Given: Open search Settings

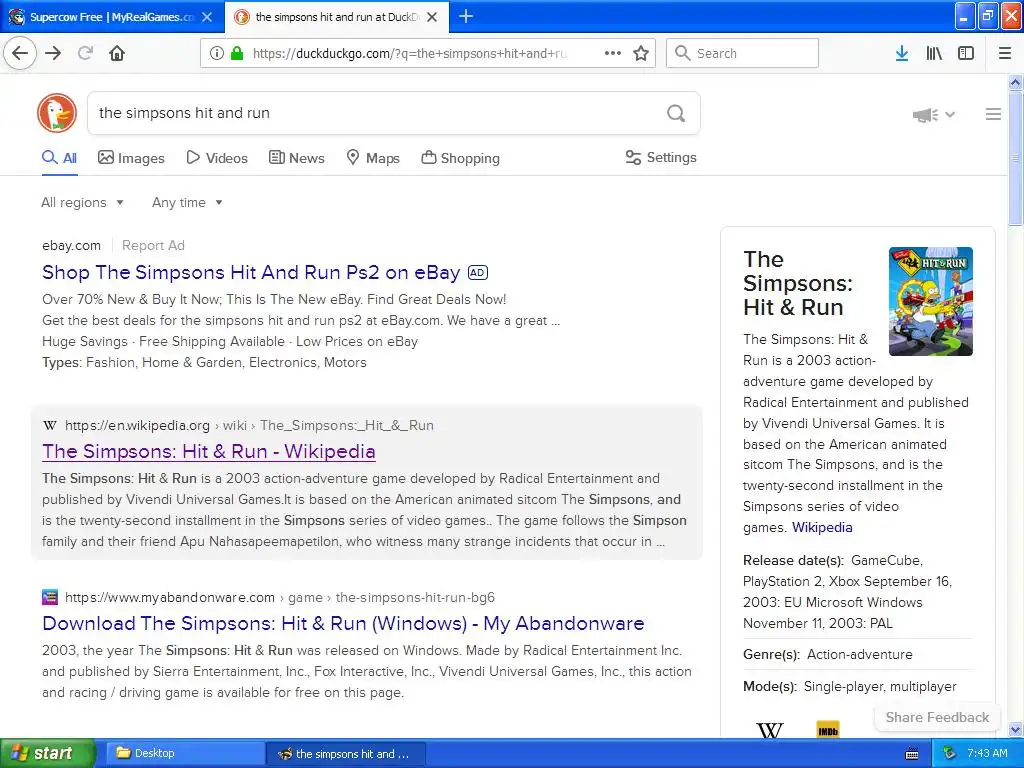Looking at the screenshot, I should pyautogui.click(x=661, y=157).
